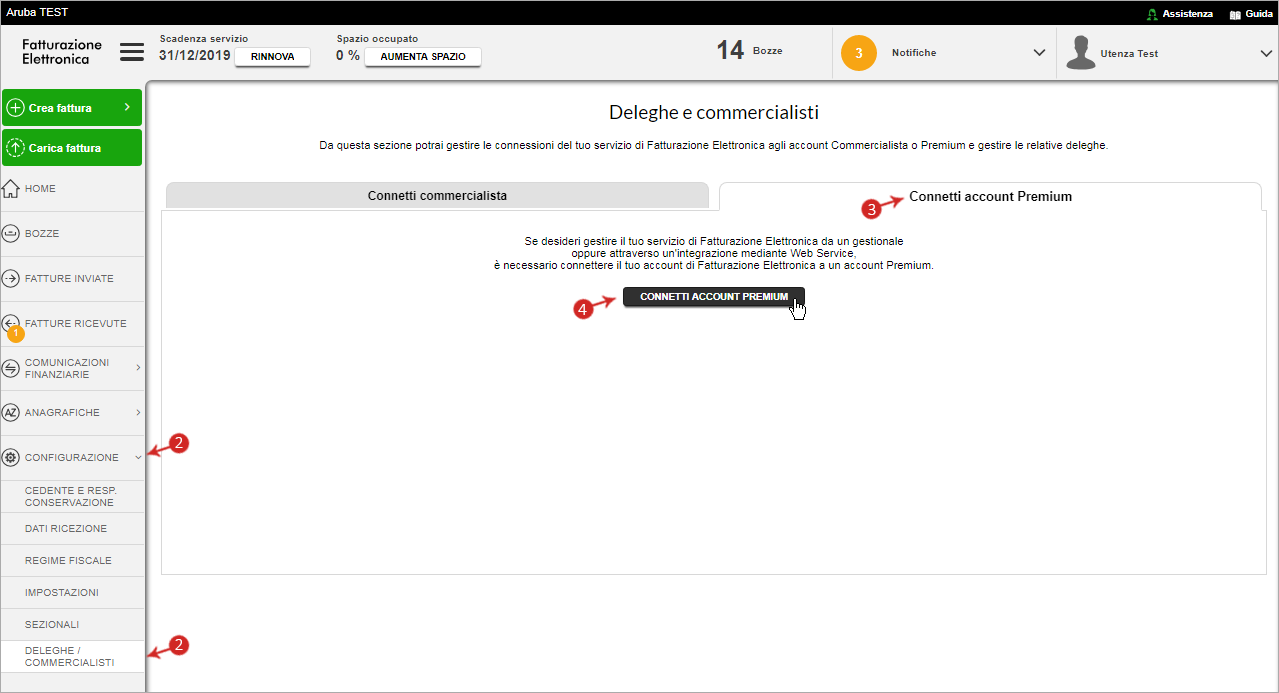The height and width of the screenshot is (693, 1279).
Task: Switch to Connetti commercialista tab
Action: [437, 195]
